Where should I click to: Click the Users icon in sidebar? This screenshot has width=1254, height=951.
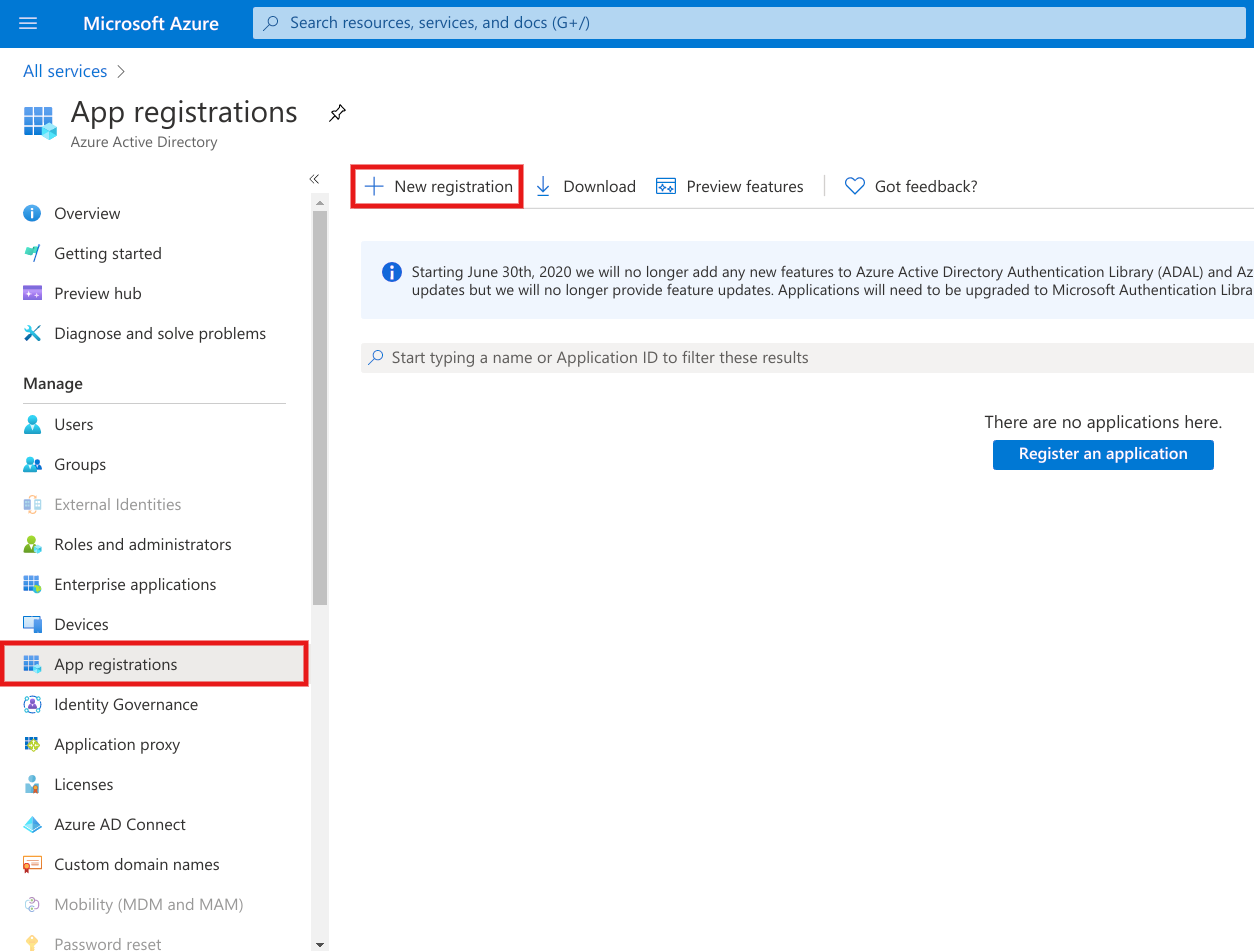pos(32,424)
